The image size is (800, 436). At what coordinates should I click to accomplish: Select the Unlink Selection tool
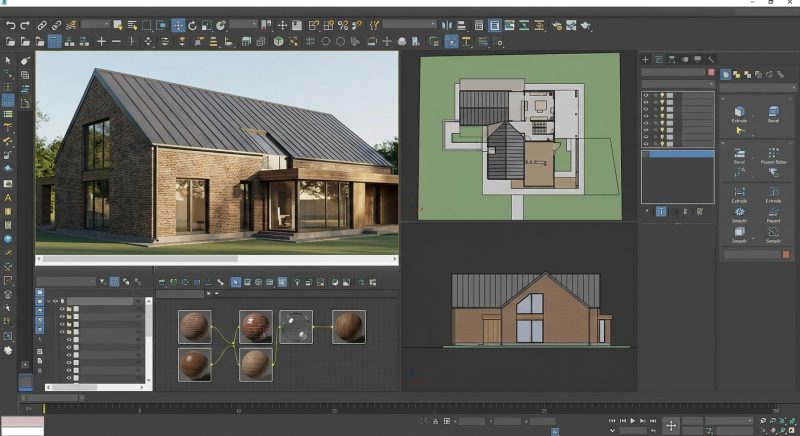coord(57,25)
